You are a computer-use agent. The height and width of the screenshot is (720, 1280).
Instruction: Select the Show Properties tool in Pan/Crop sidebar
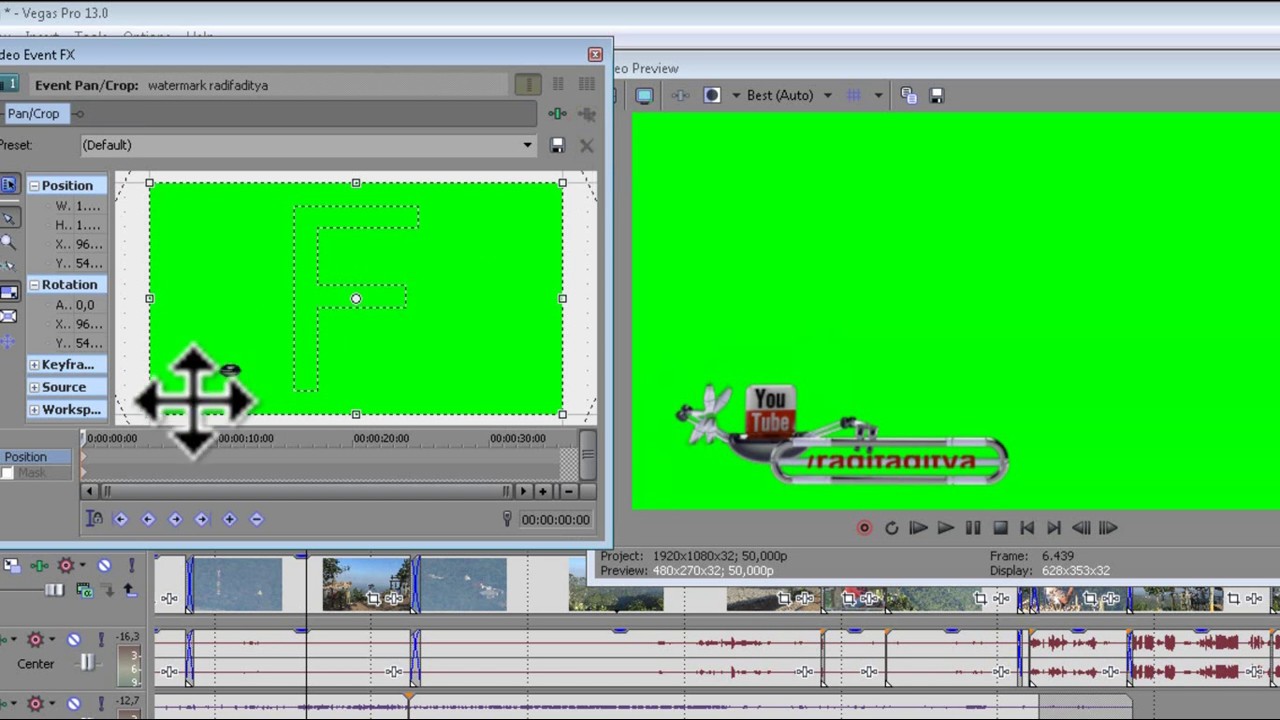pyautogui.click(x=8, y=185)
